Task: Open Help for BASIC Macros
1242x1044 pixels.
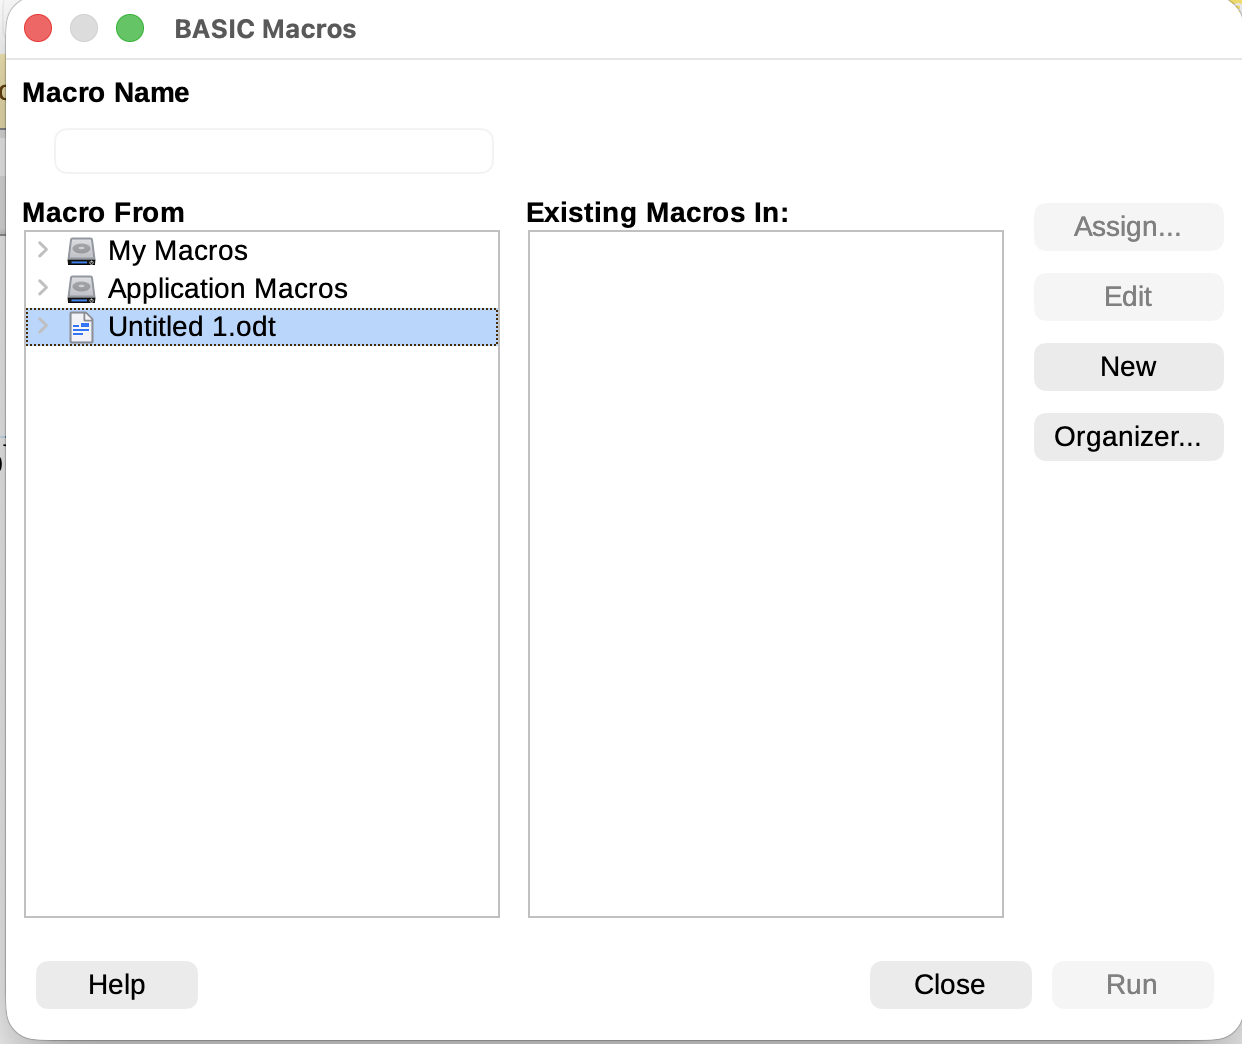Action: click(x=117, y=985)
